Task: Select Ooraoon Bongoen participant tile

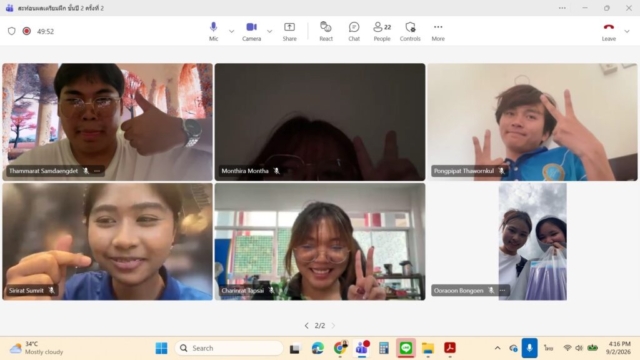Action: point(532,241)
